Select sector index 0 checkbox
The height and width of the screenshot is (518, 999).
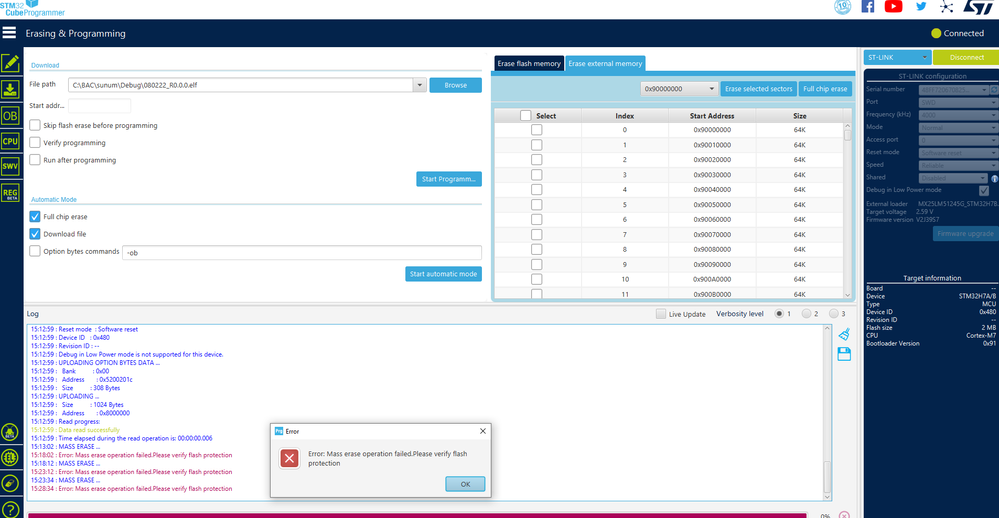point(536,129)
